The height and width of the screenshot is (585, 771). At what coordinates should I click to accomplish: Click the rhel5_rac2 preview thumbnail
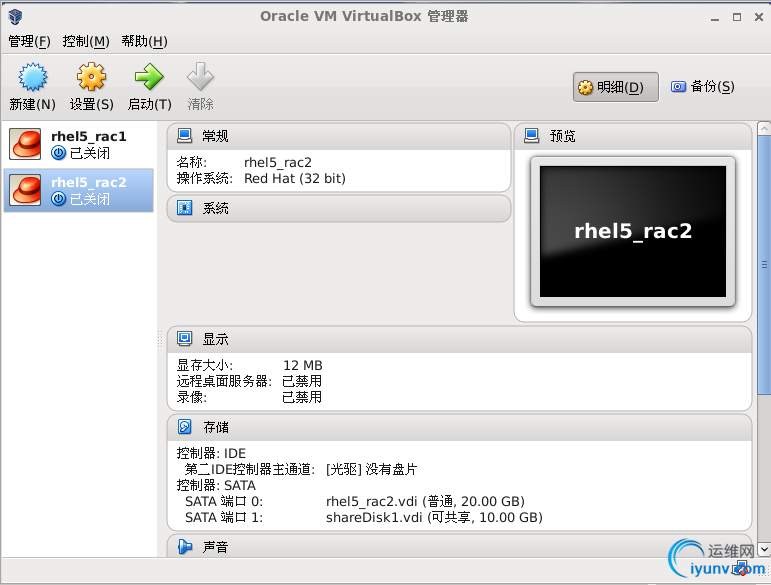pos(633,231)
